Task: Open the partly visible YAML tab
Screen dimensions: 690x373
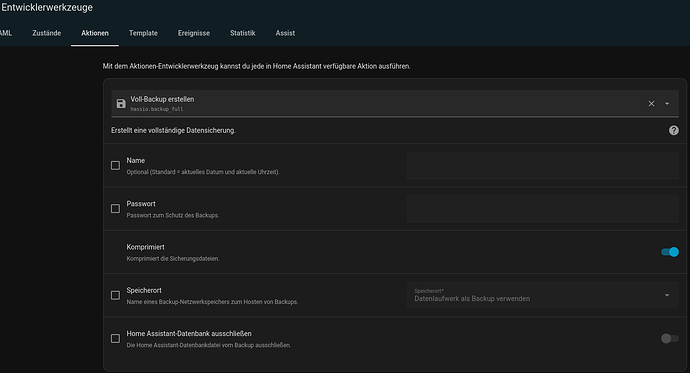Action: click(x=6, y=33)
